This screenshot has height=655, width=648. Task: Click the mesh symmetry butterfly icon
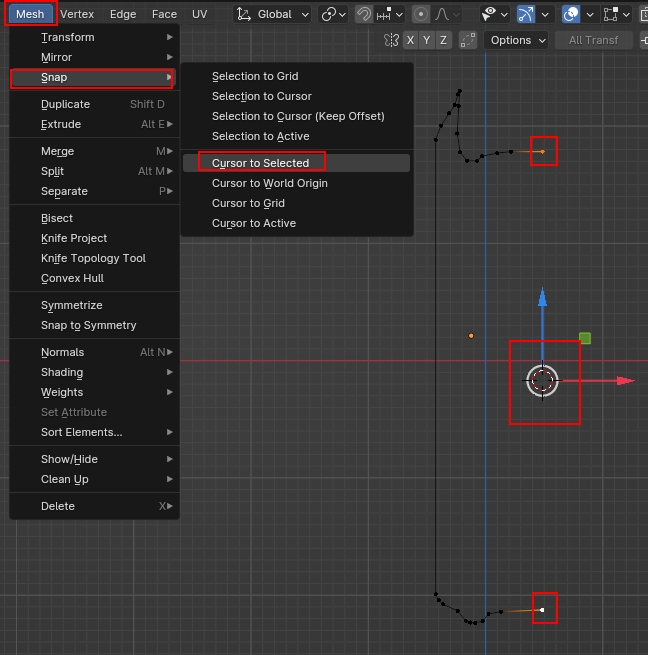[391, 40]
